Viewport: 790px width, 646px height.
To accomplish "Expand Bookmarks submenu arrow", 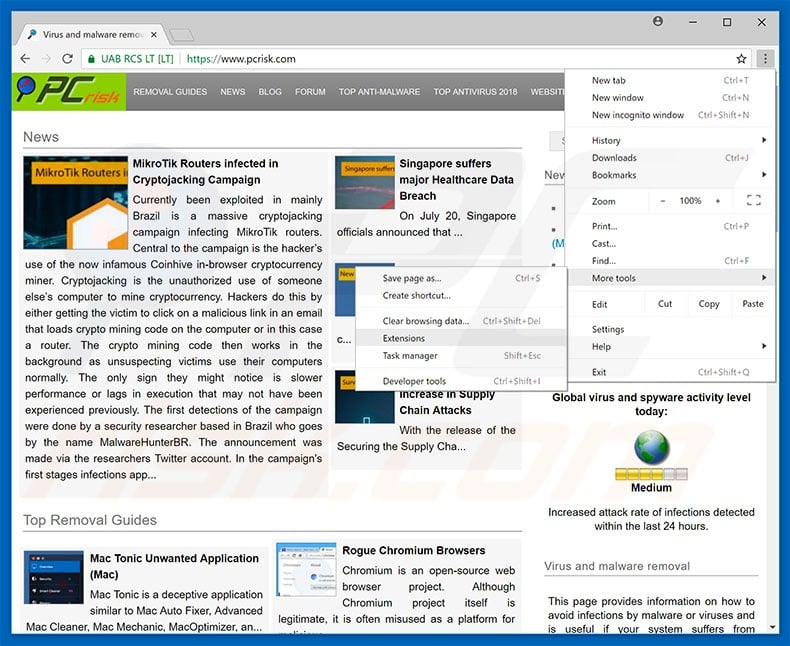I will tap(764, 175).
